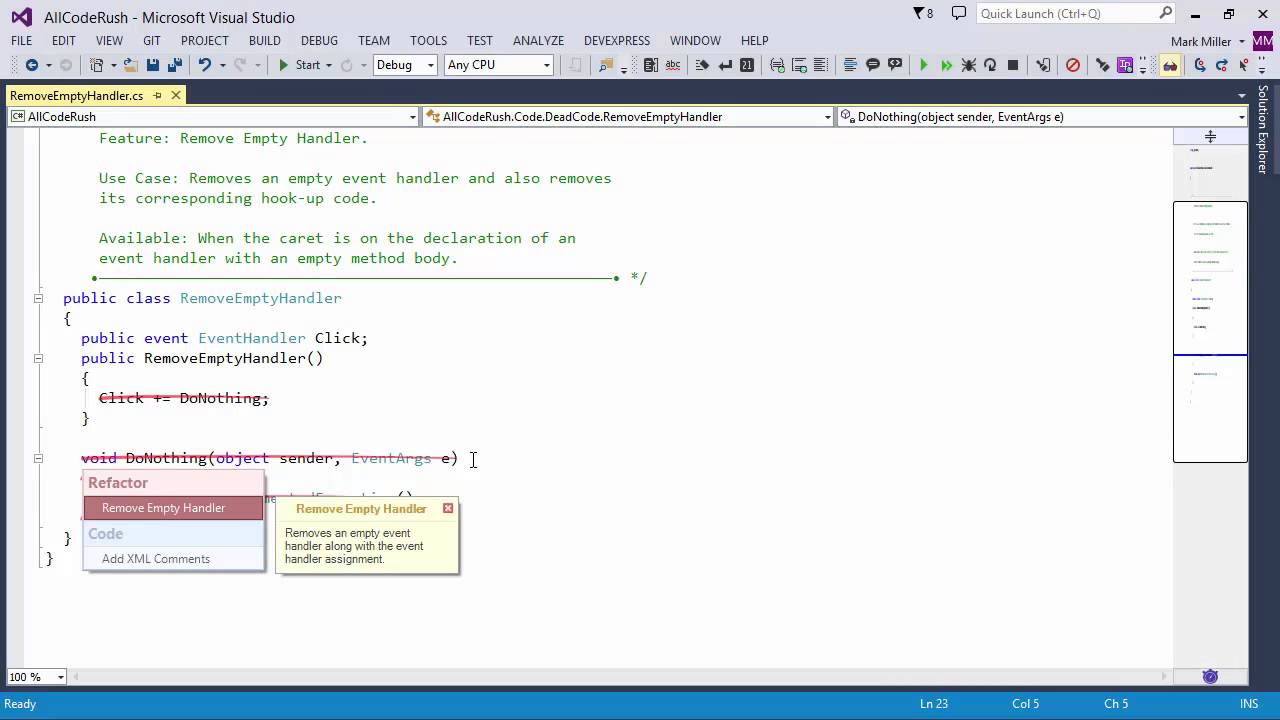This screenshot has height=720, width=1280.
Task: Click the Col 5 status bar entry
Action: tap(1025, 704)
